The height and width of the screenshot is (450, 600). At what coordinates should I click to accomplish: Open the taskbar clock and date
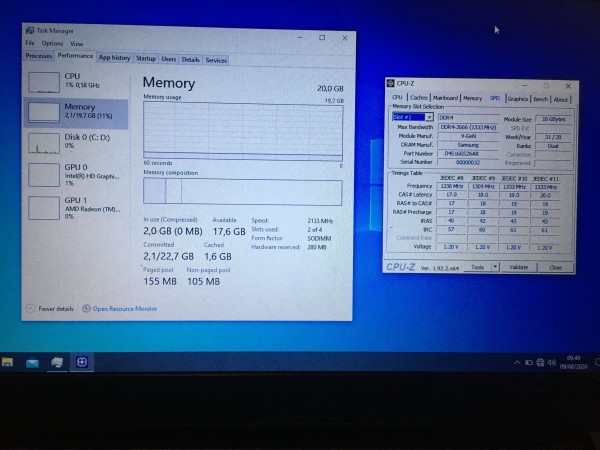pos(573,362)
